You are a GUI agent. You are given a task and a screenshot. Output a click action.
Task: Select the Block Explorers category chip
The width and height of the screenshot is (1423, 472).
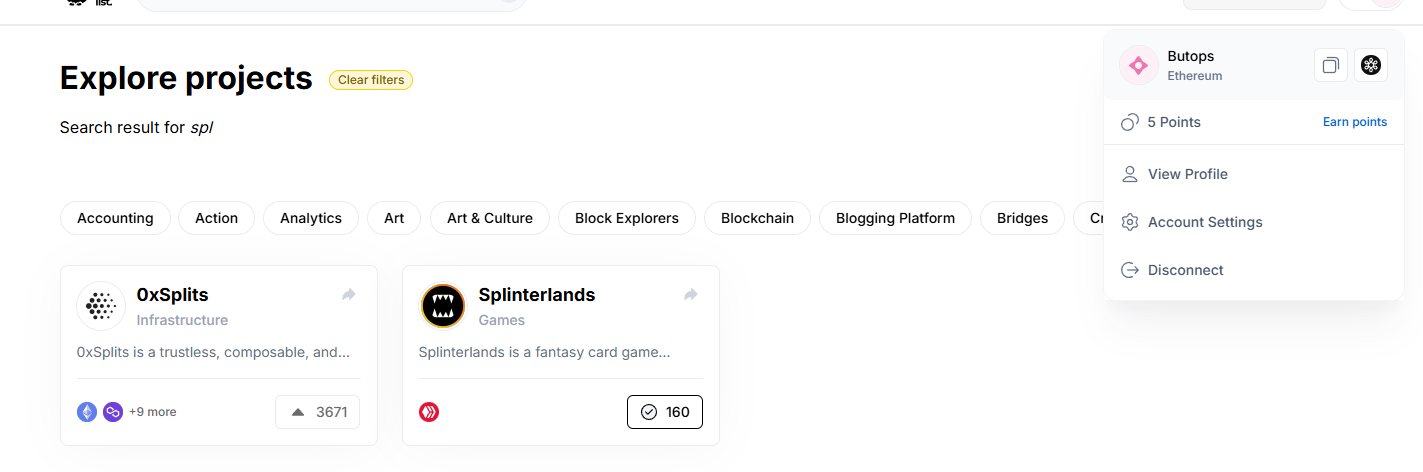click(x=627, y=218)
